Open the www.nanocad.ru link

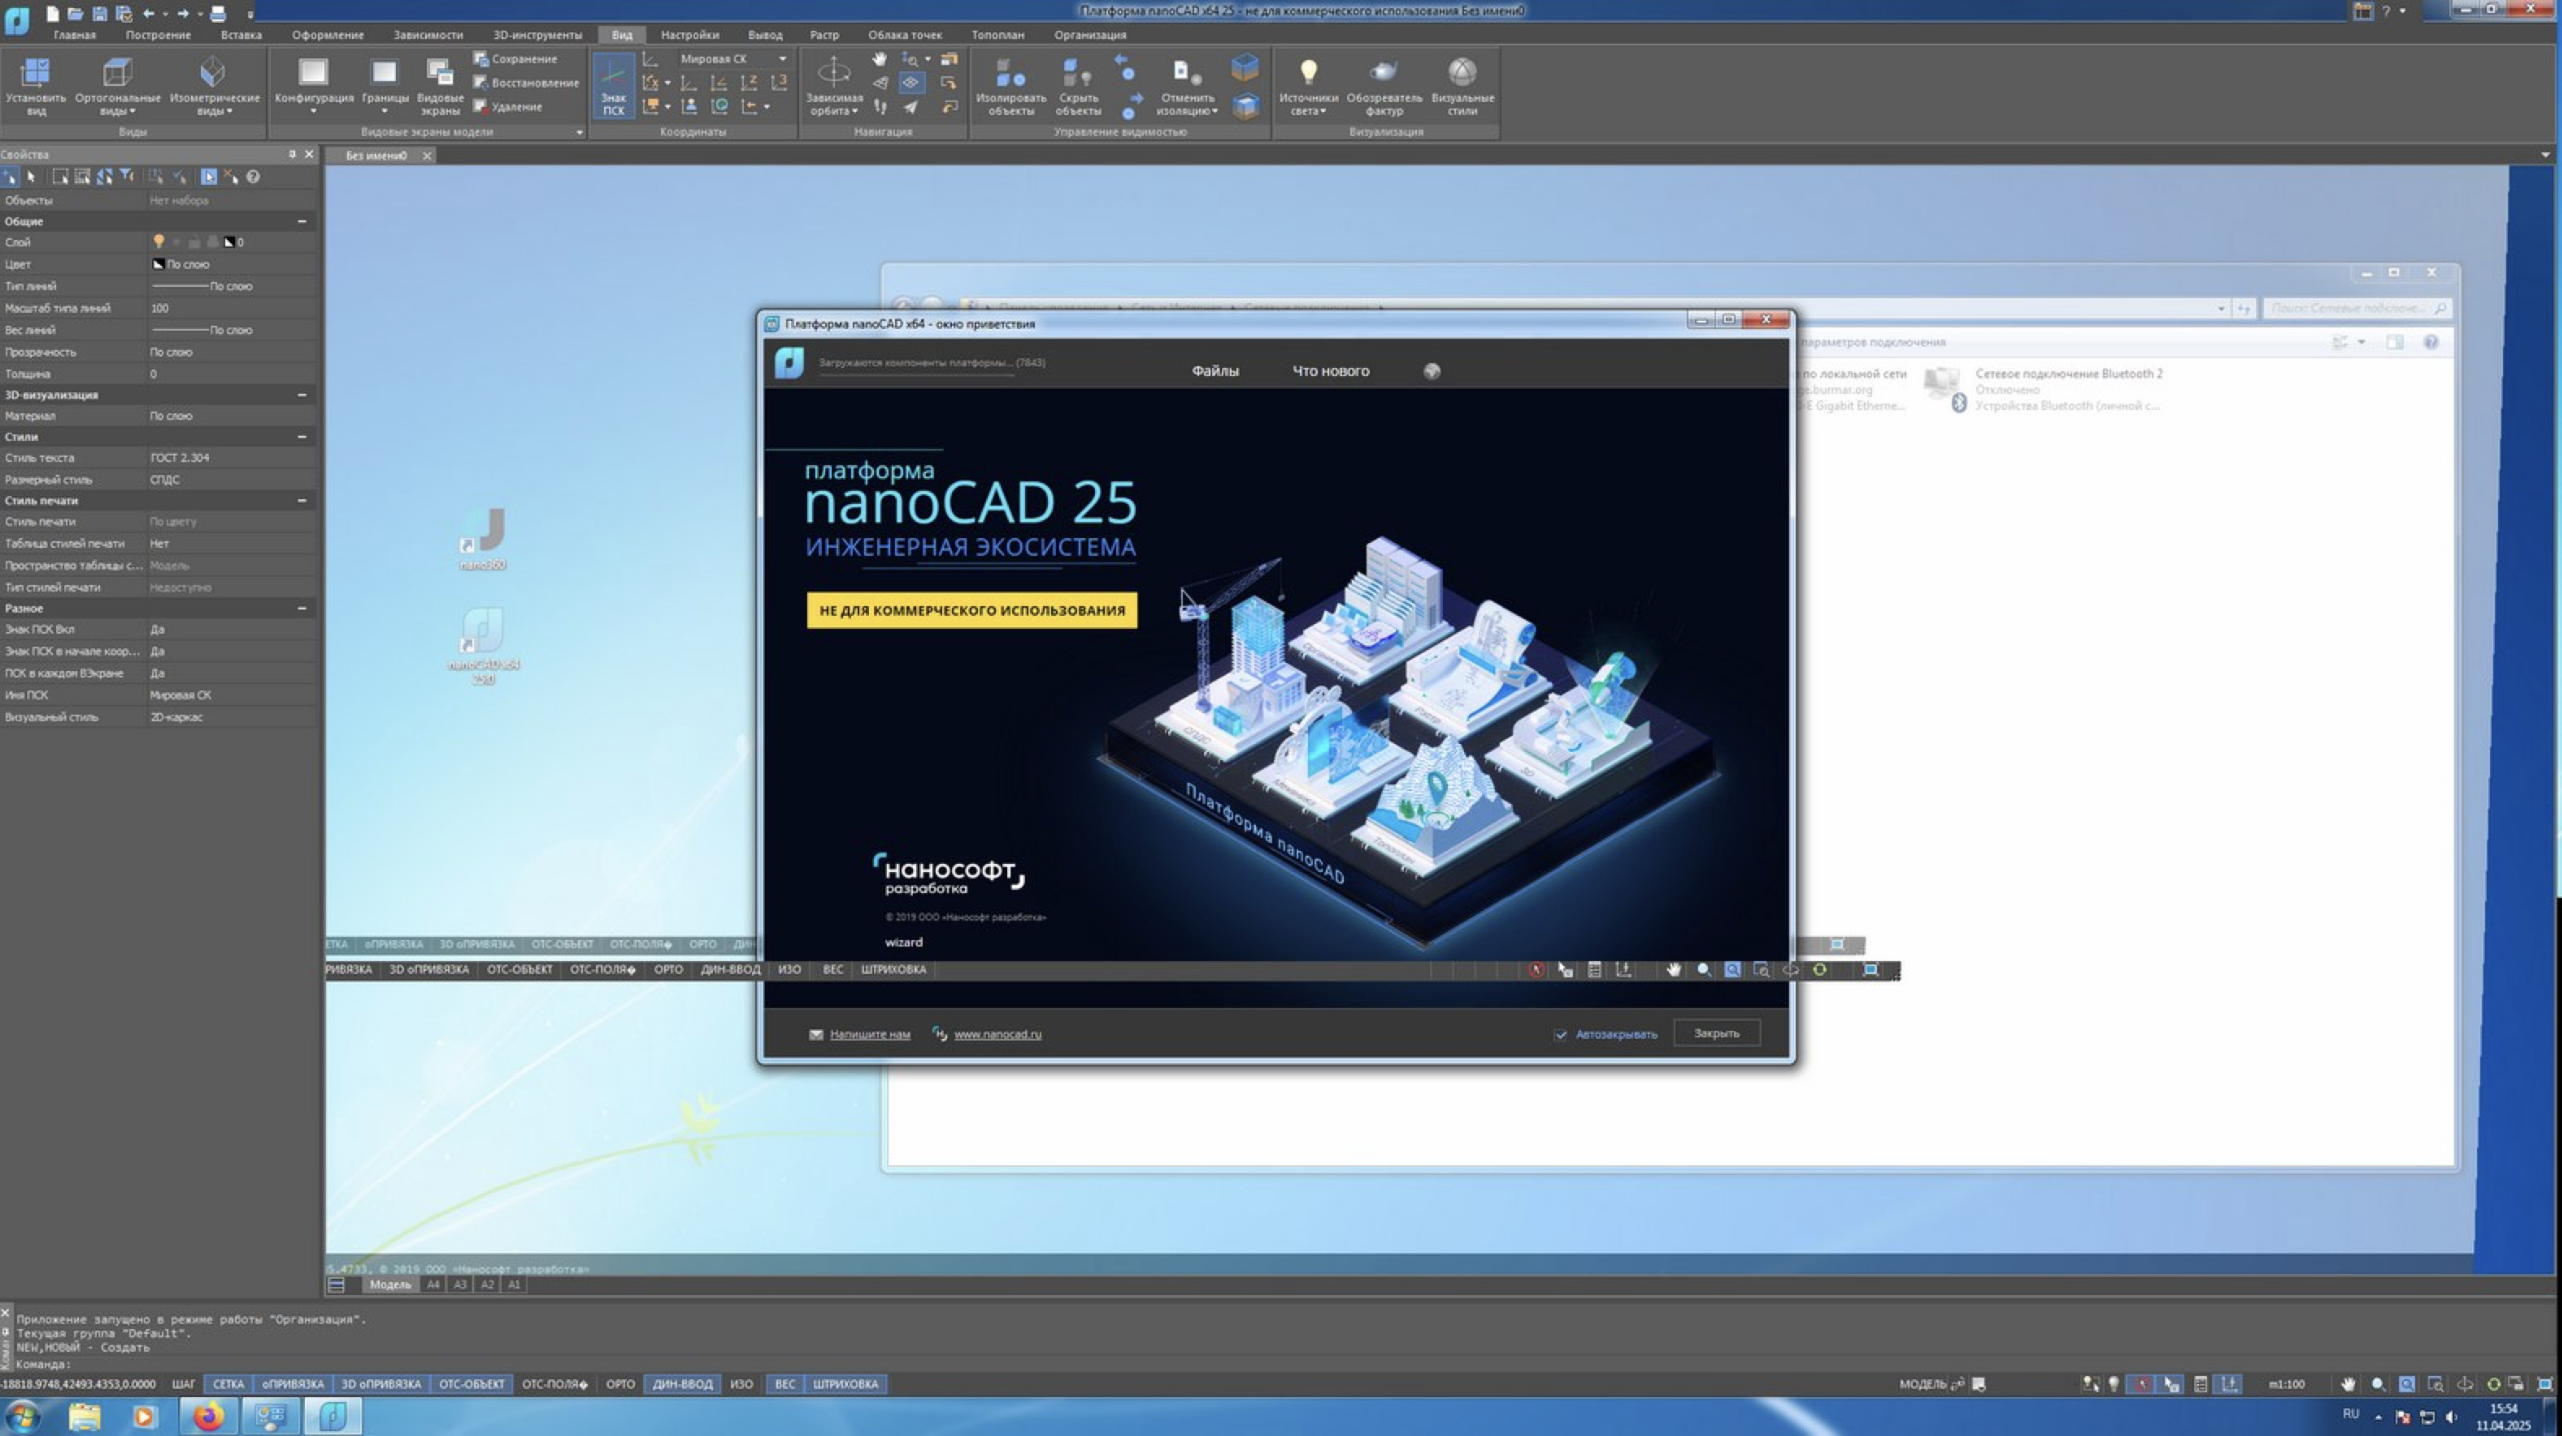(x=997, y=1034)
